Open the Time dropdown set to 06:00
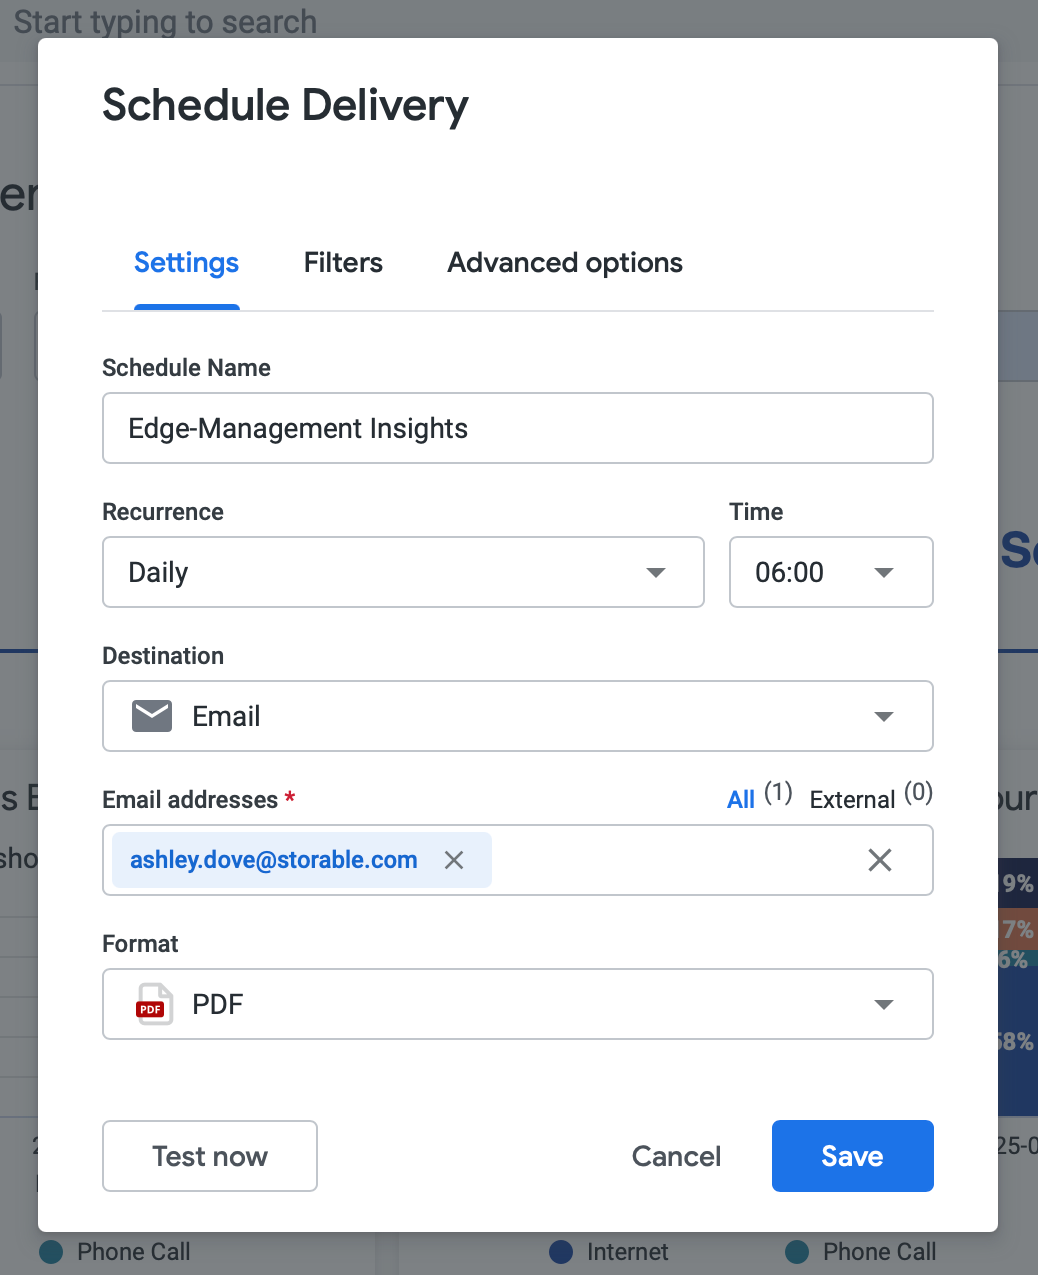Viewport: 1038px width, 1275px height. [883, 572]
